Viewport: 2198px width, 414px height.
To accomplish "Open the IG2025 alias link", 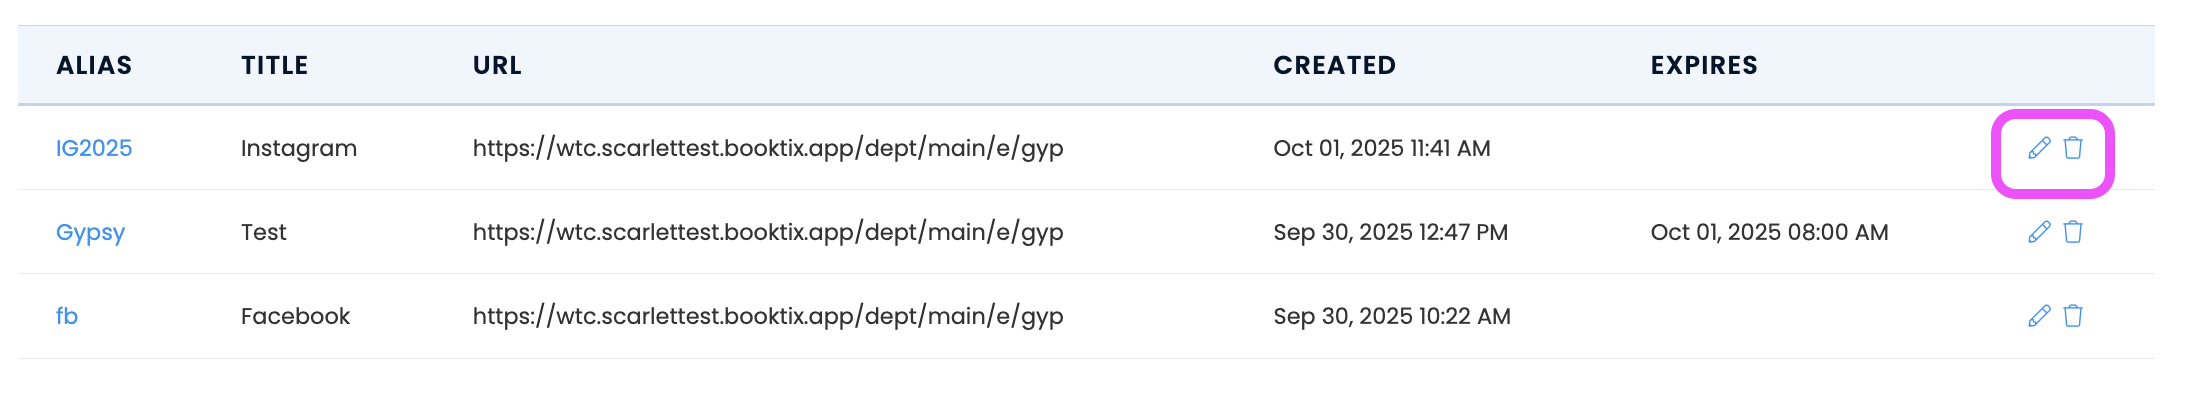I will pyautogui.click(x=94, y=148).
